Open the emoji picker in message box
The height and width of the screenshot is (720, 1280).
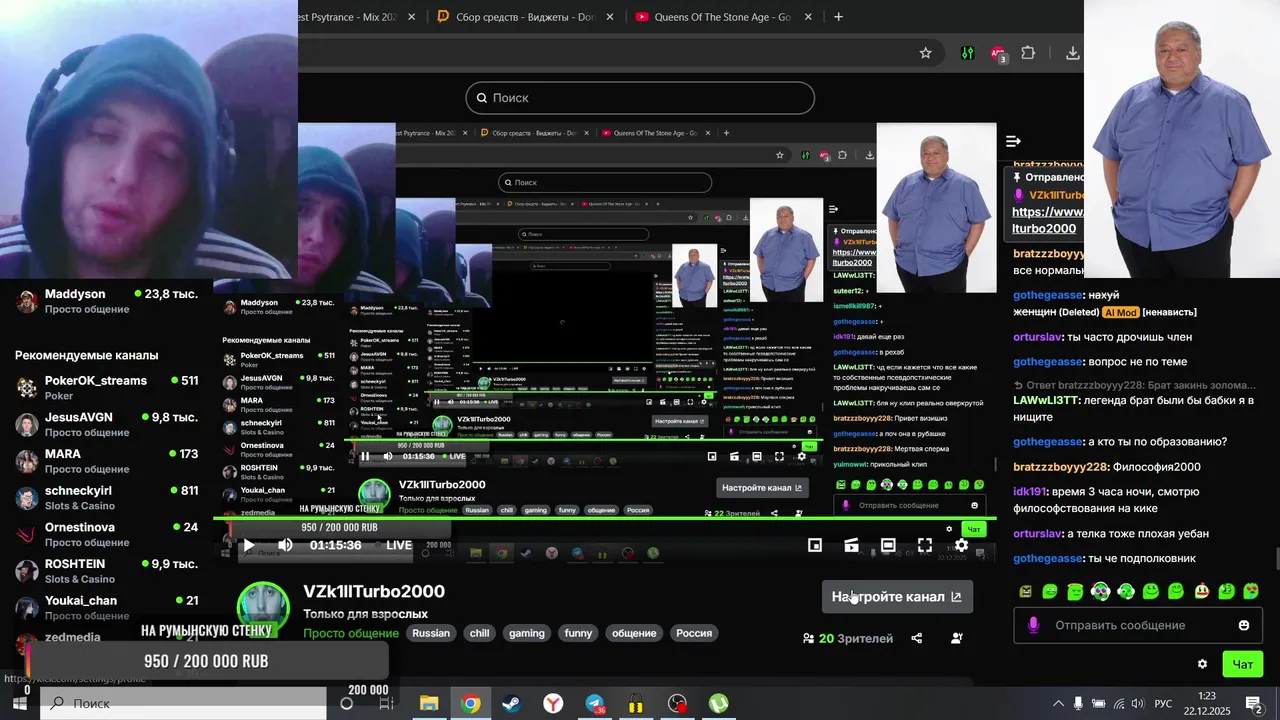1244,625
